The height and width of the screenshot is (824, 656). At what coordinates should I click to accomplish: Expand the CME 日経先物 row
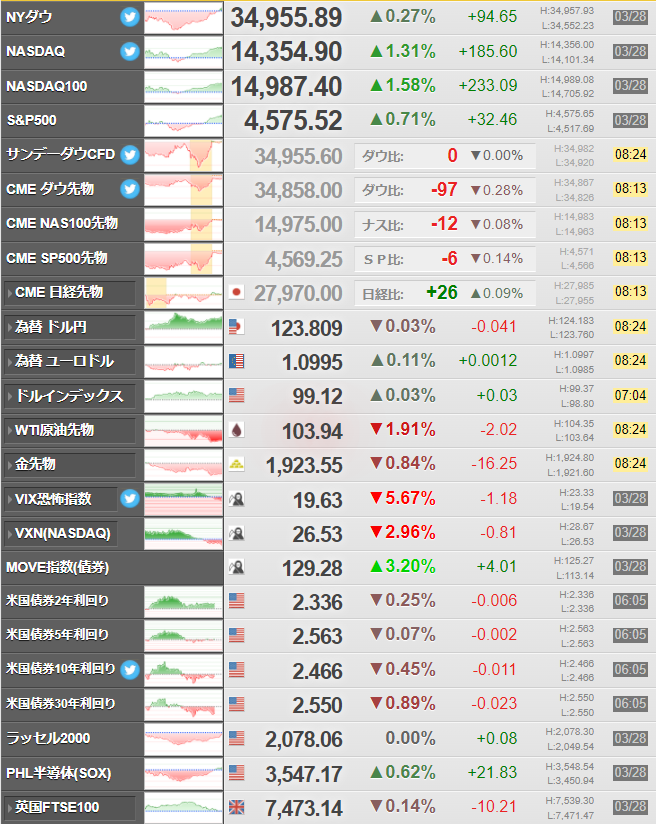[x=69, y=293]
